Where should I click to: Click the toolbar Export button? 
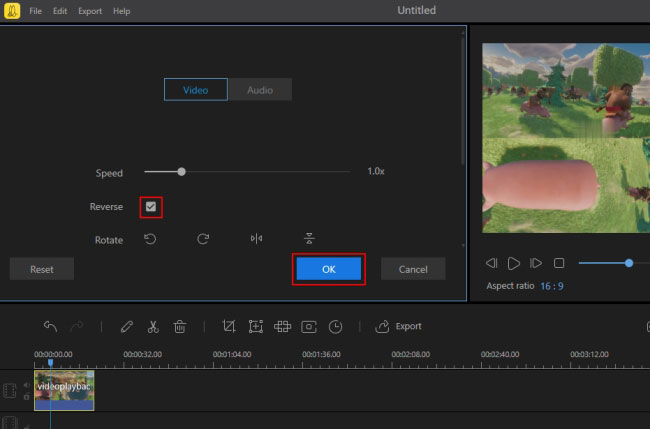click(x=398, y=327)
